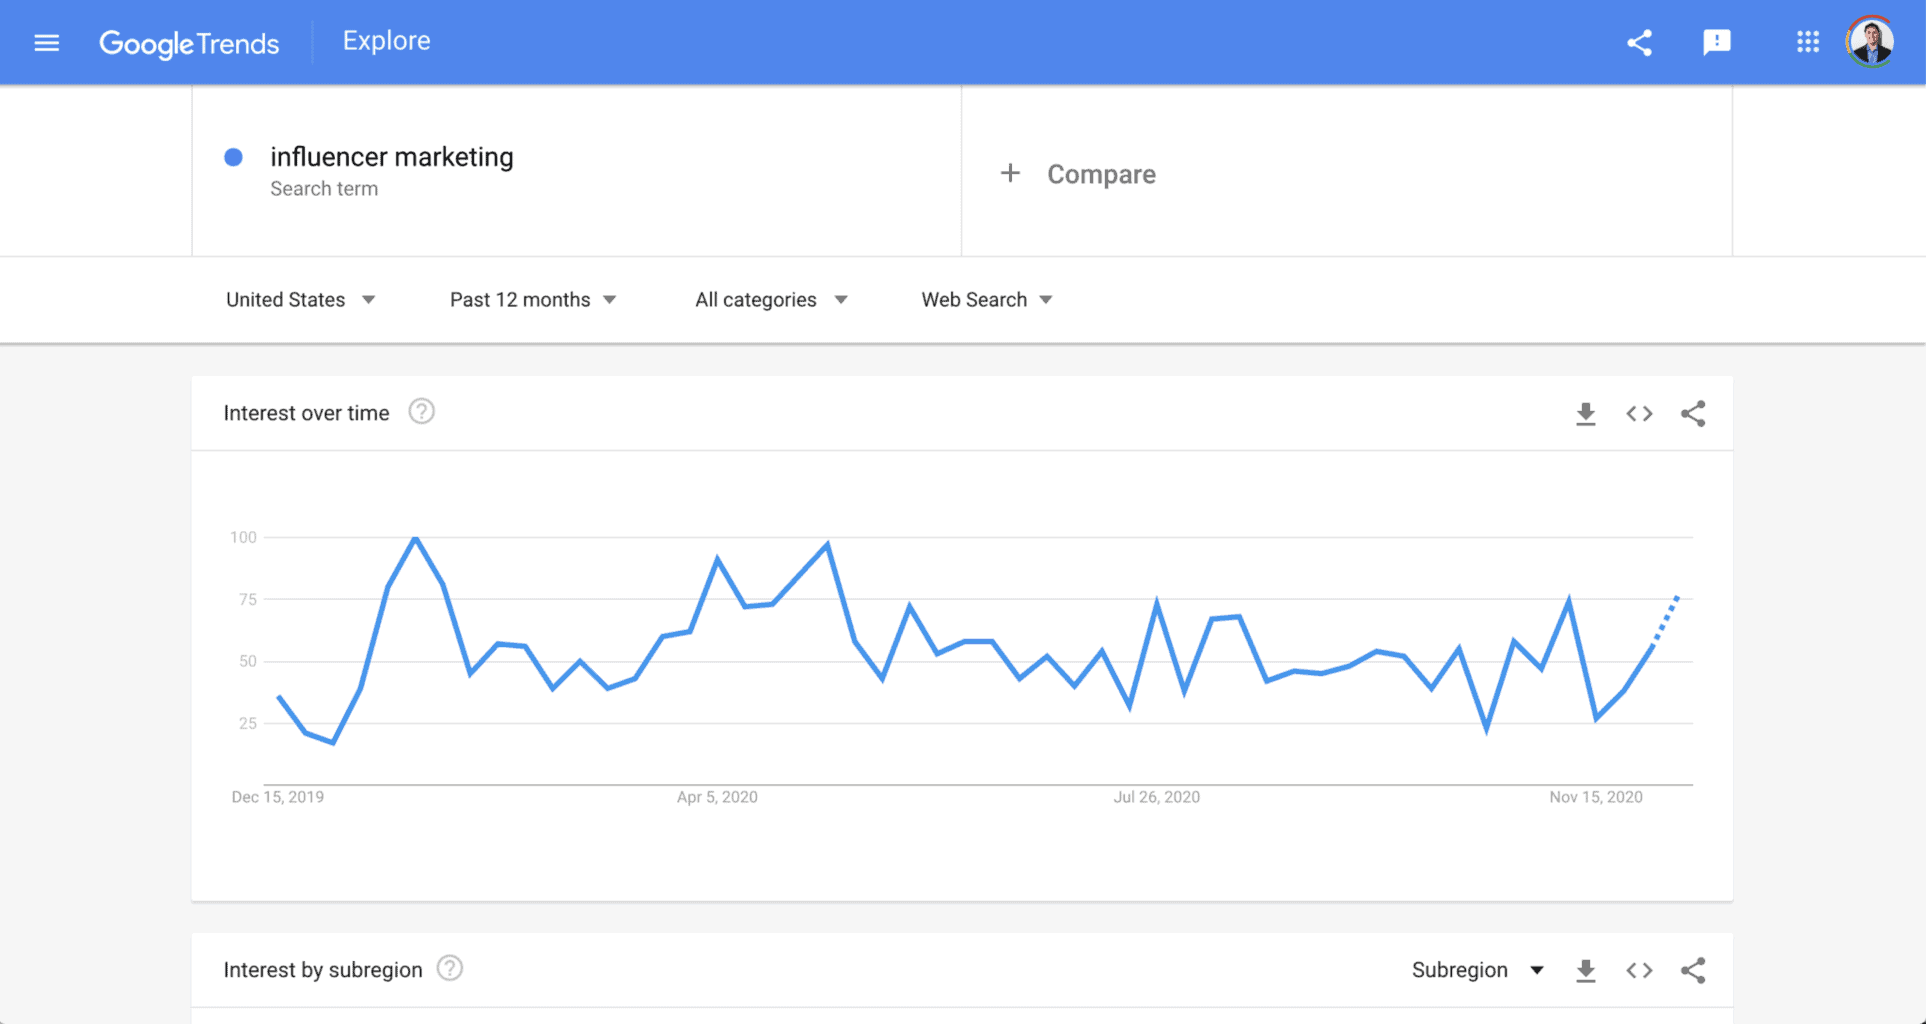Expand the United States region dropdown
Screen dimensions: 1926x1024
click(x=300, y=300)
